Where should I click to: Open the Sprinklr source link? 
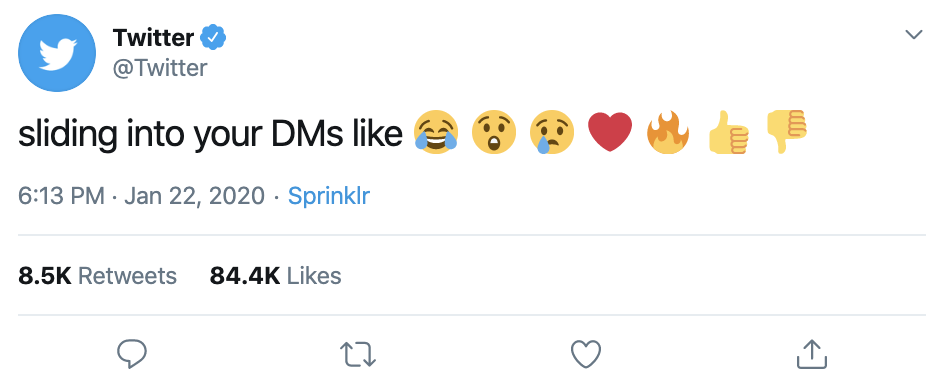pyautogui.click(x=329, y=196)
